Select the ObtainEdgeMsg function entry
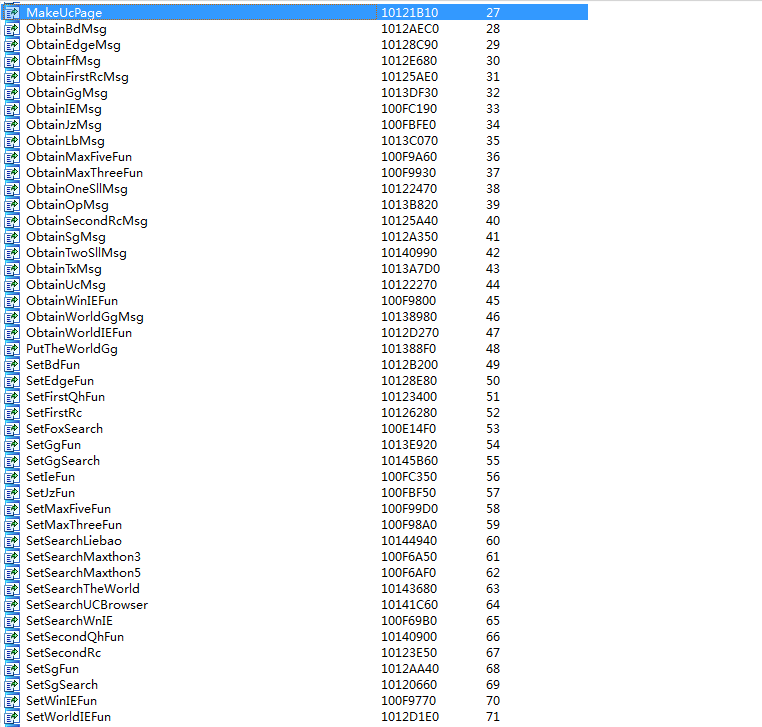Screen dimensions: 762x727 tap(73, 45)
